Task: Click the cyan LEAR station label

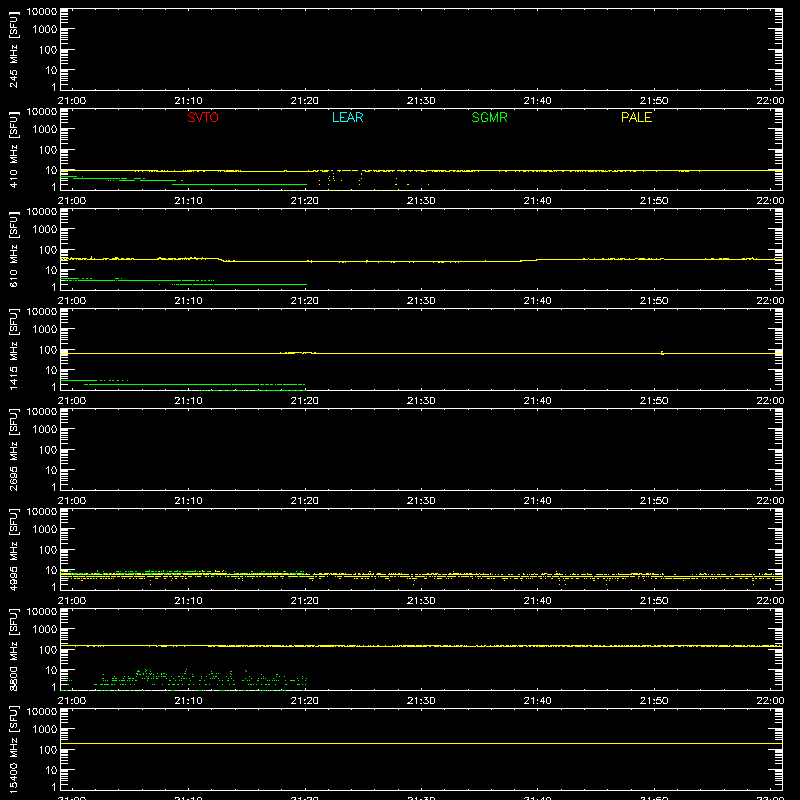Action: coord(347,117)
